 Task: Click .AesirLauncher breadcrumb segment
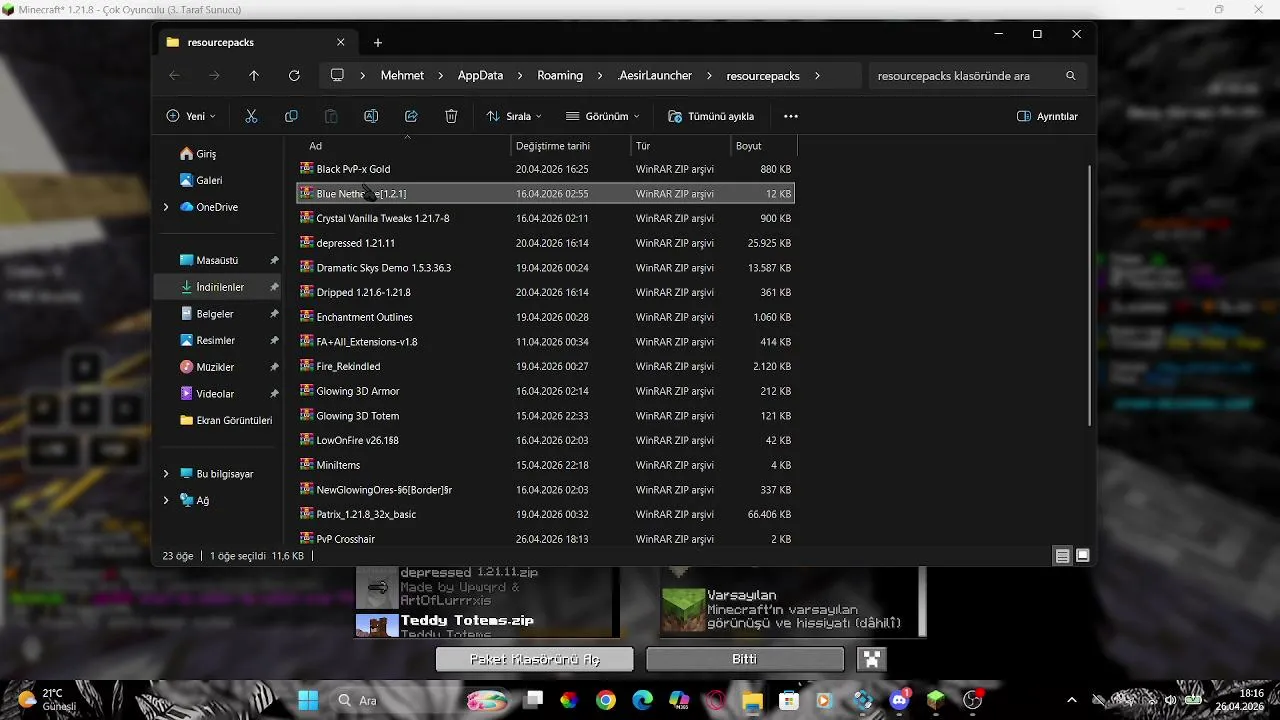coord(655,75)
